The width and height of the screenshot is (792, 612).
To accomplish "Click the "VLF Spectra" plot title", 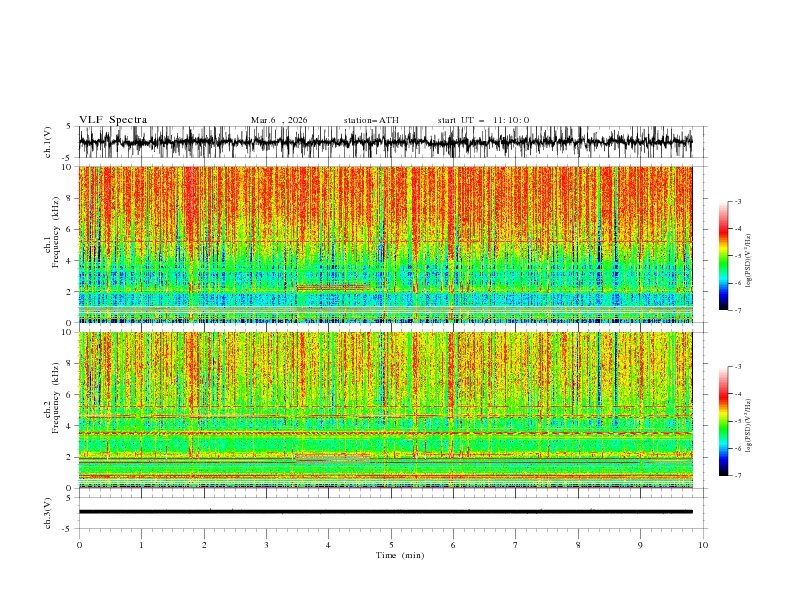I will click(x=113, y=120).
